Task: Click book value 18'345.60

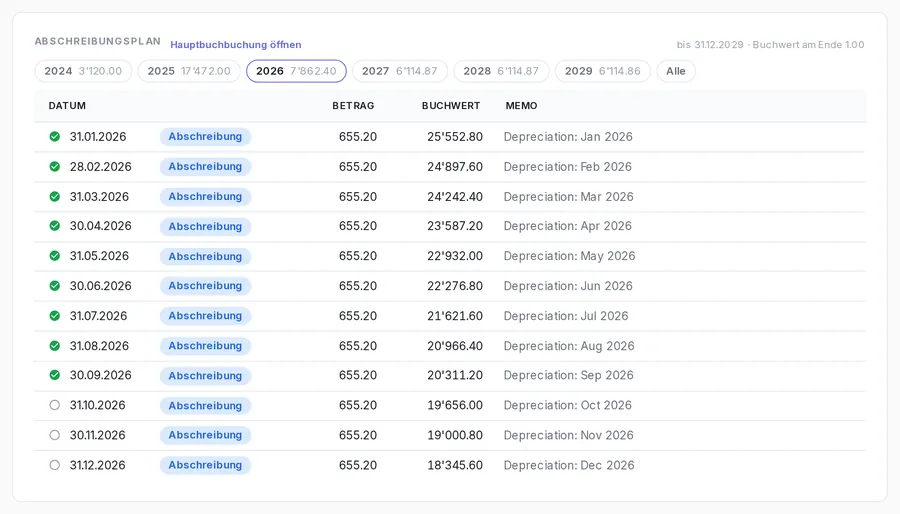Action: coord(455,465)
